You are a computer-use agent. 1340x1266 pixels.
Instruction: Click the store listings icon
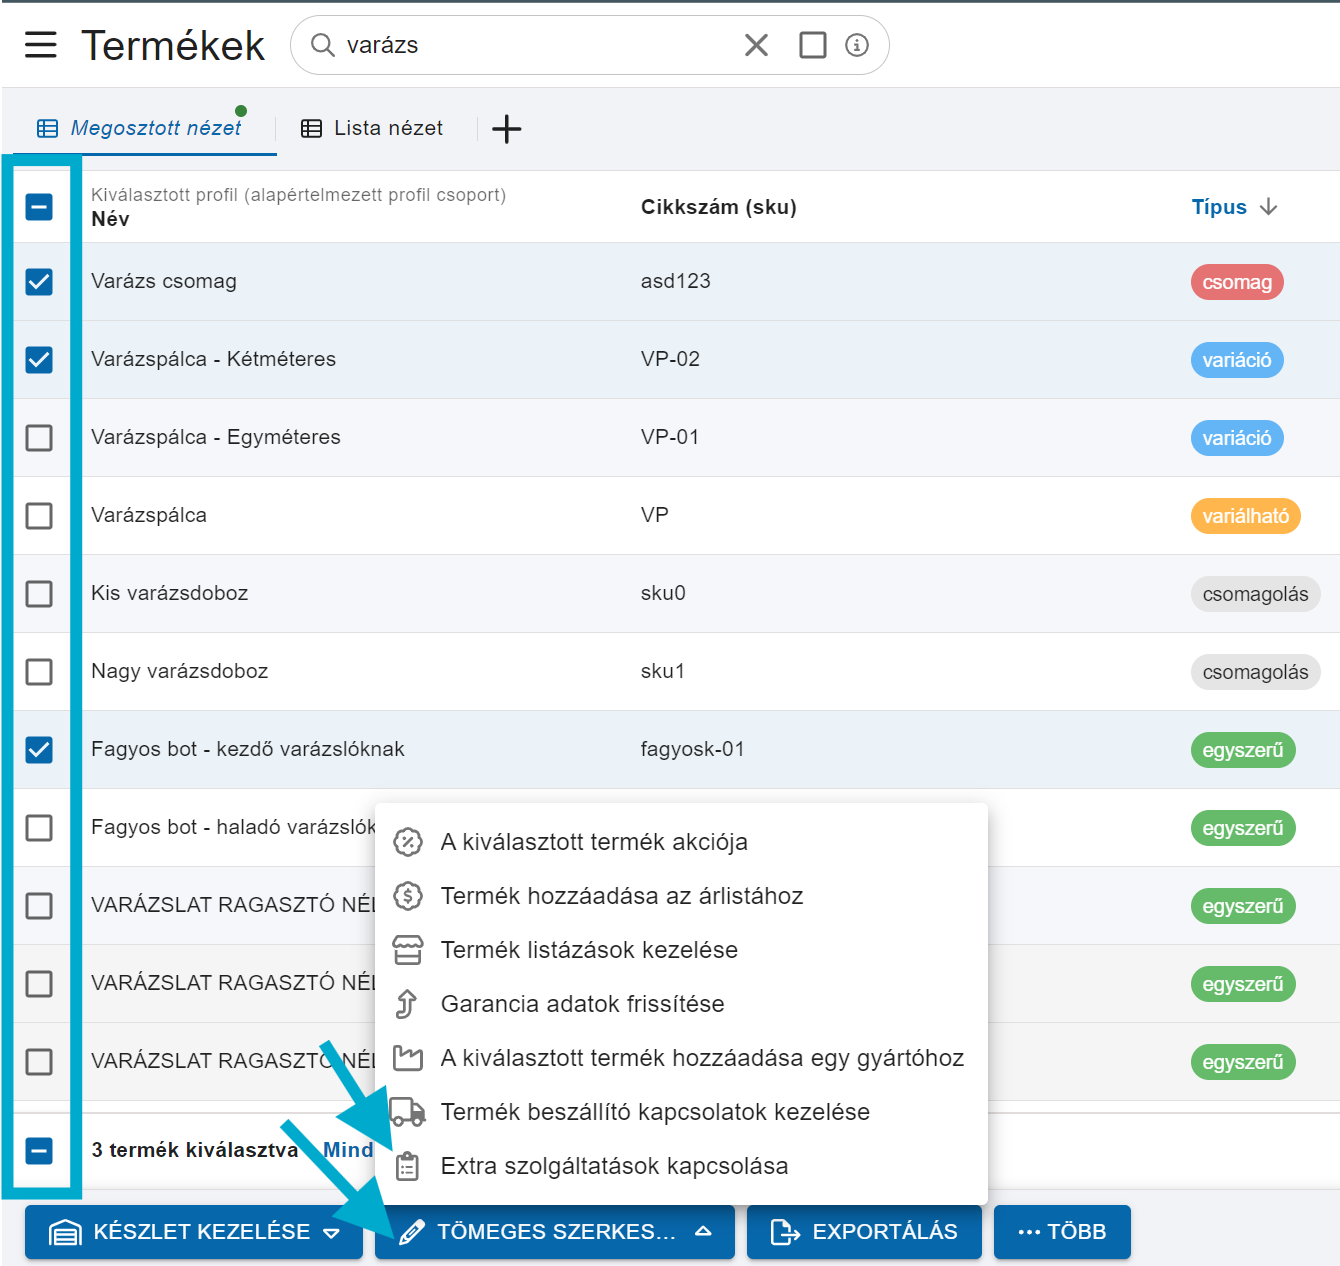(408, 950)
